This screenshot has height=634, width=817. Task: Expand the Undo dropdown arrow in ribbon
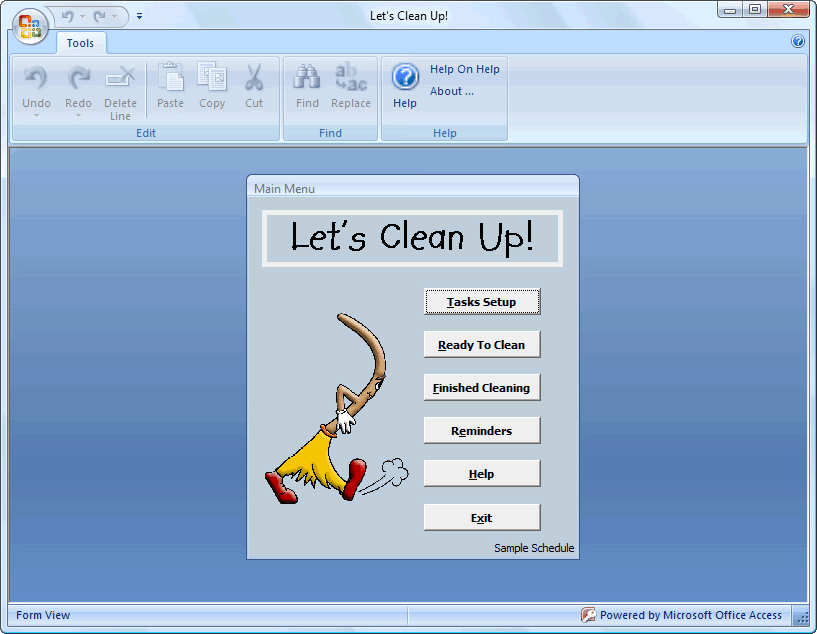pyautogui.click(x=36, y=116)
